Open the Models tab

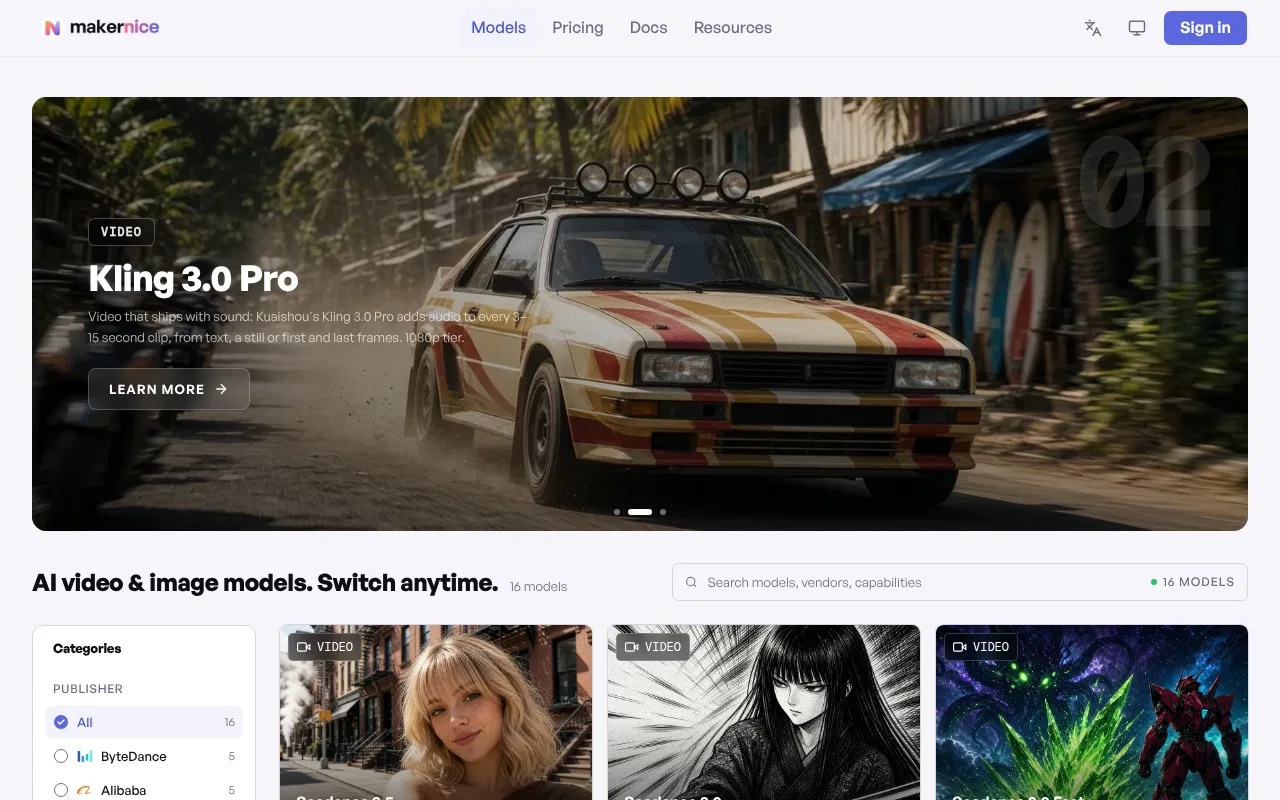point(498,28)
